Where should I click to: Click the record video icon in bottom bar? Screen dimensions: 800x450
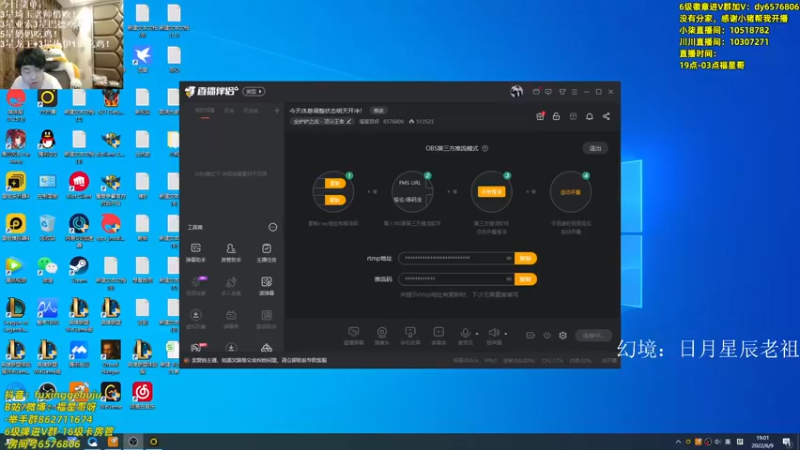point(531,335)
